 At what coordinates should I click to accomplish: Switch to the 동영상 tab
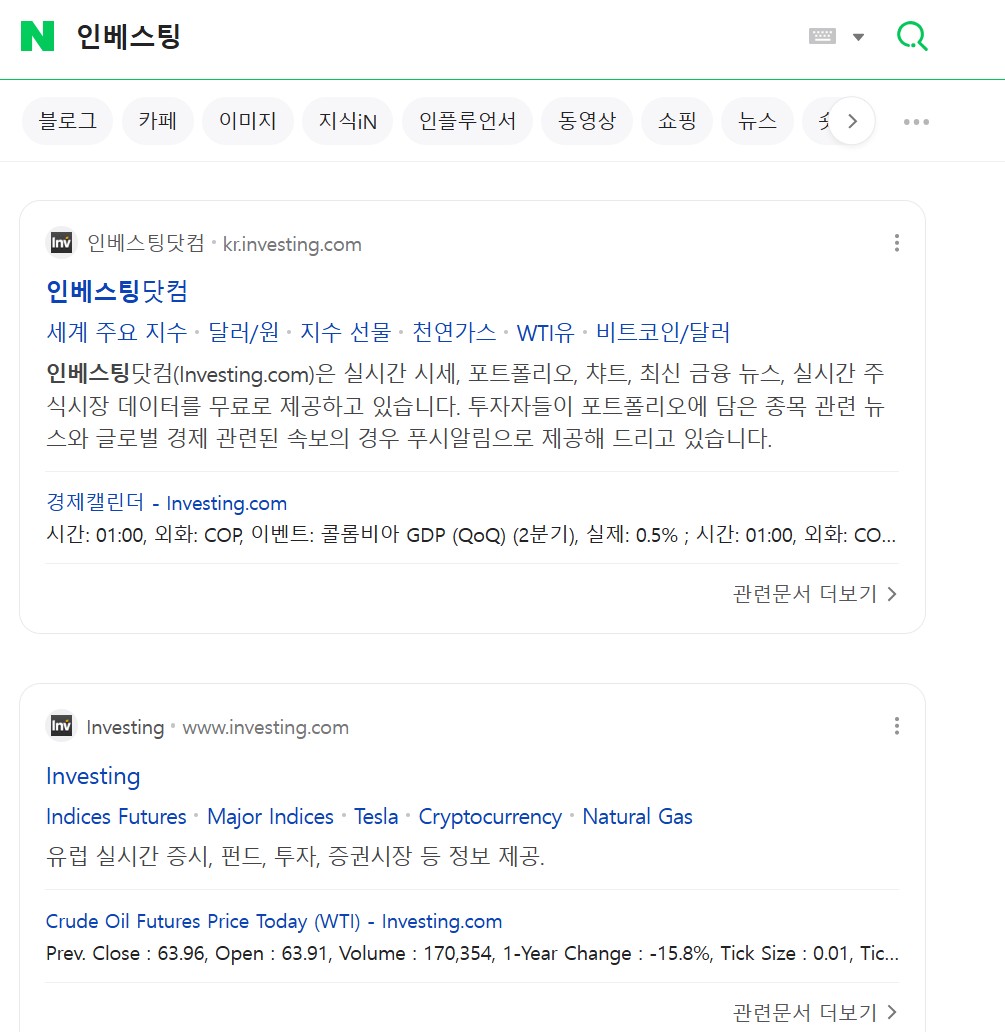[587, 121]
